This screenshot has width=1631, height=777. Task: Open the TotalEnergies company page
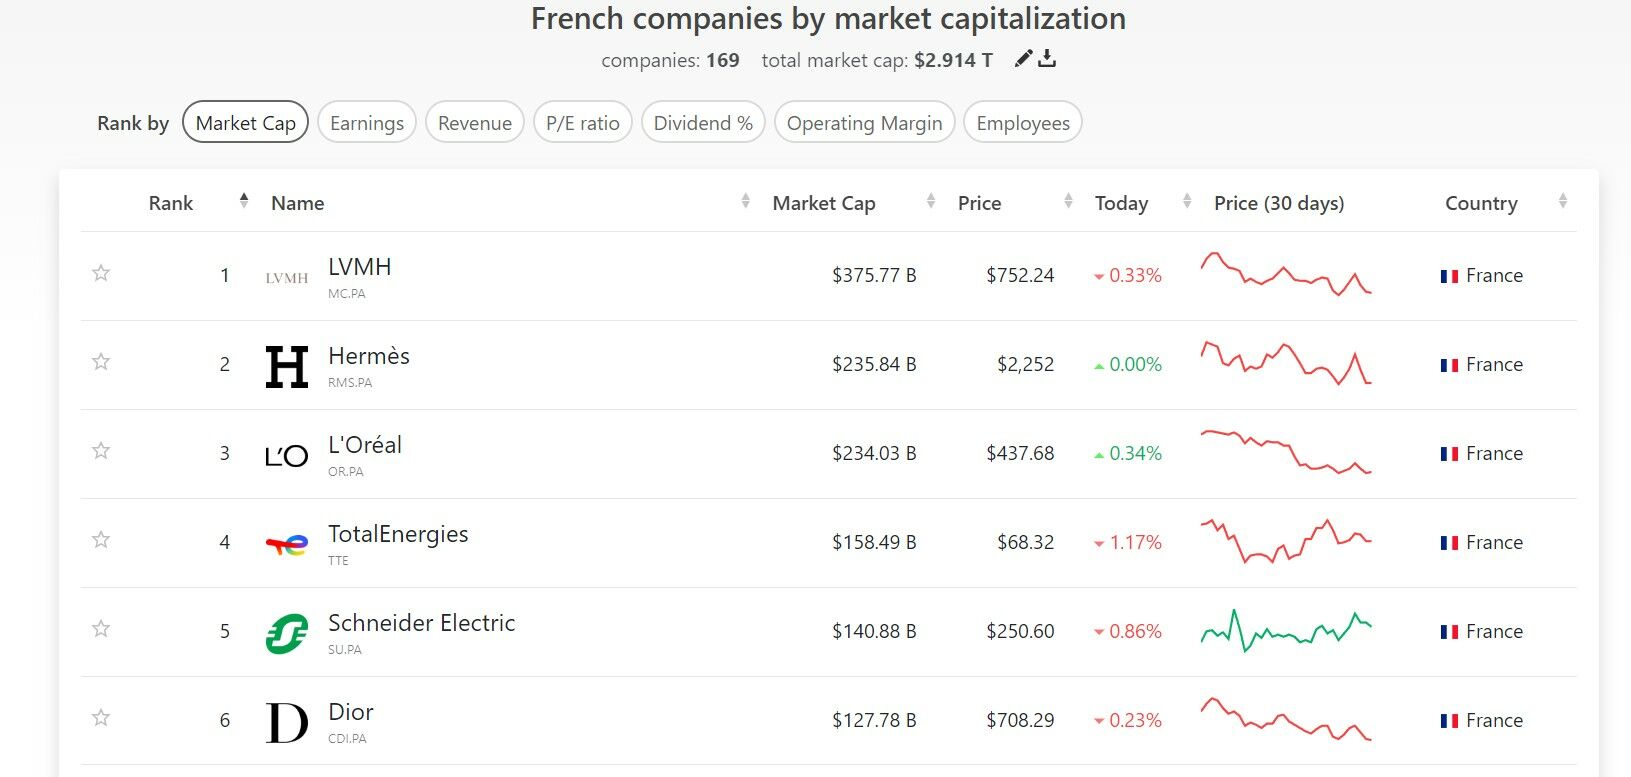398,534
